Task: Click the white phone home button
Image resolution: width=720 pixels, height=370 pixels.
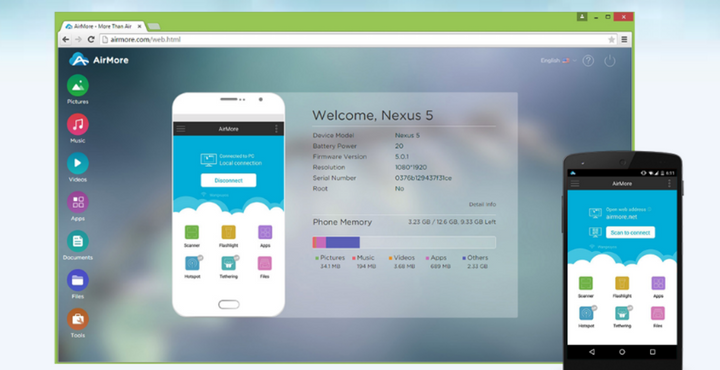Action: (229, 304)
